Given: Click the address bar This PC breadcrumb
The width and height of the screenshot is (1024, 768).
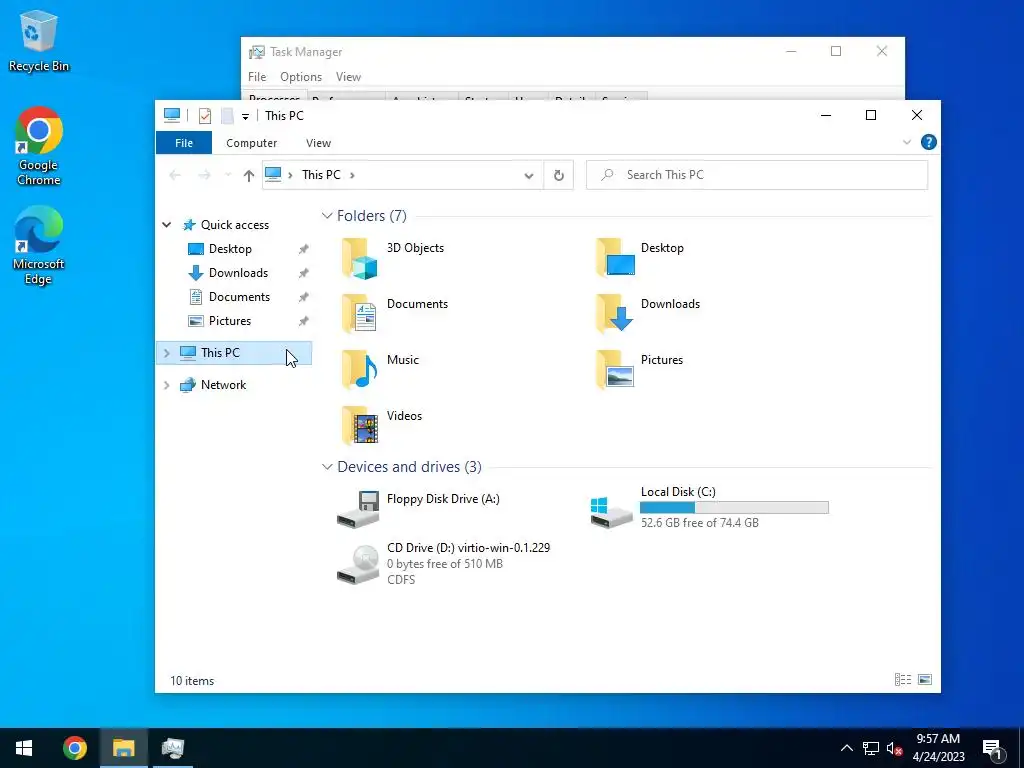Looking at the screenshot, I should 321,175.
